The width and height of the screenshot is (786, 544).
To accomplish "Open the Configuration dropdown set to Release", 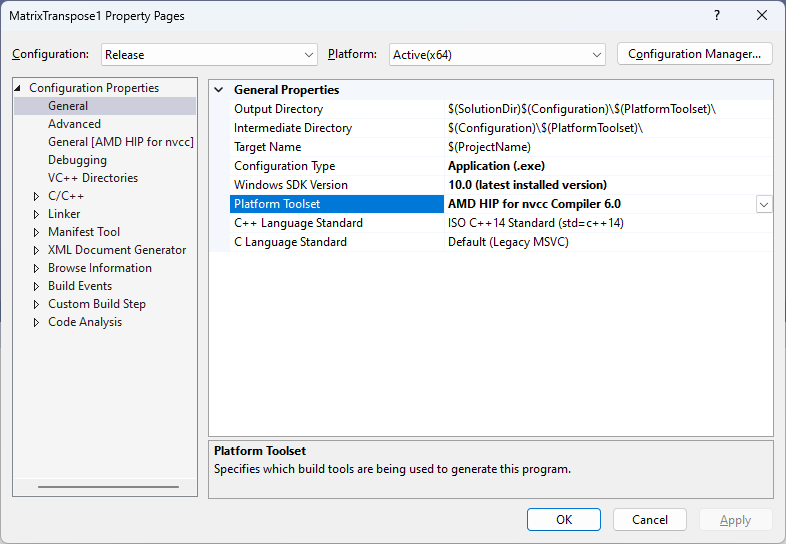I will [208, 55].
